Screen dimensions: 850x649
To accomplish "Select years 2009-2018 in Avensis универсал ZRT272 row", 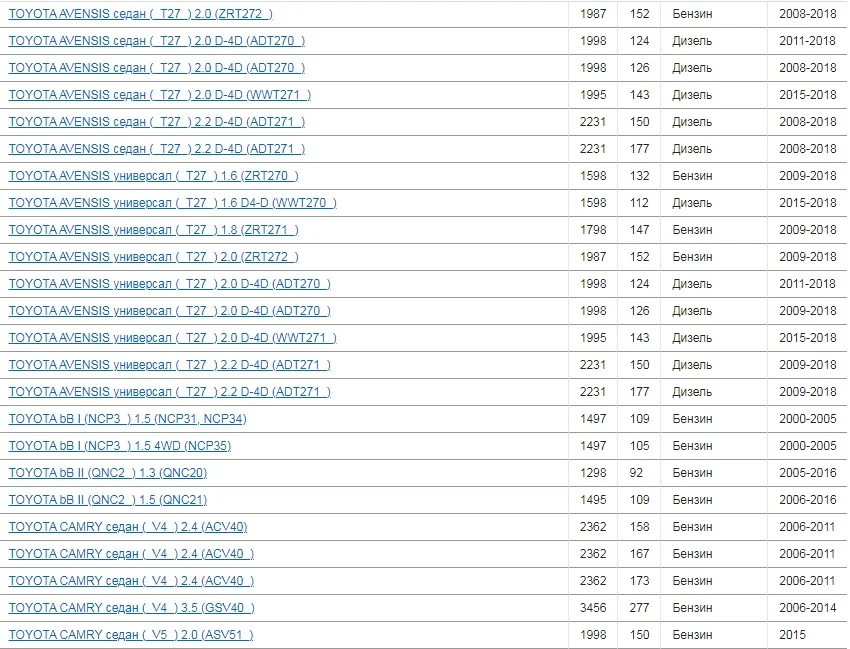I will tap(808, 256).
